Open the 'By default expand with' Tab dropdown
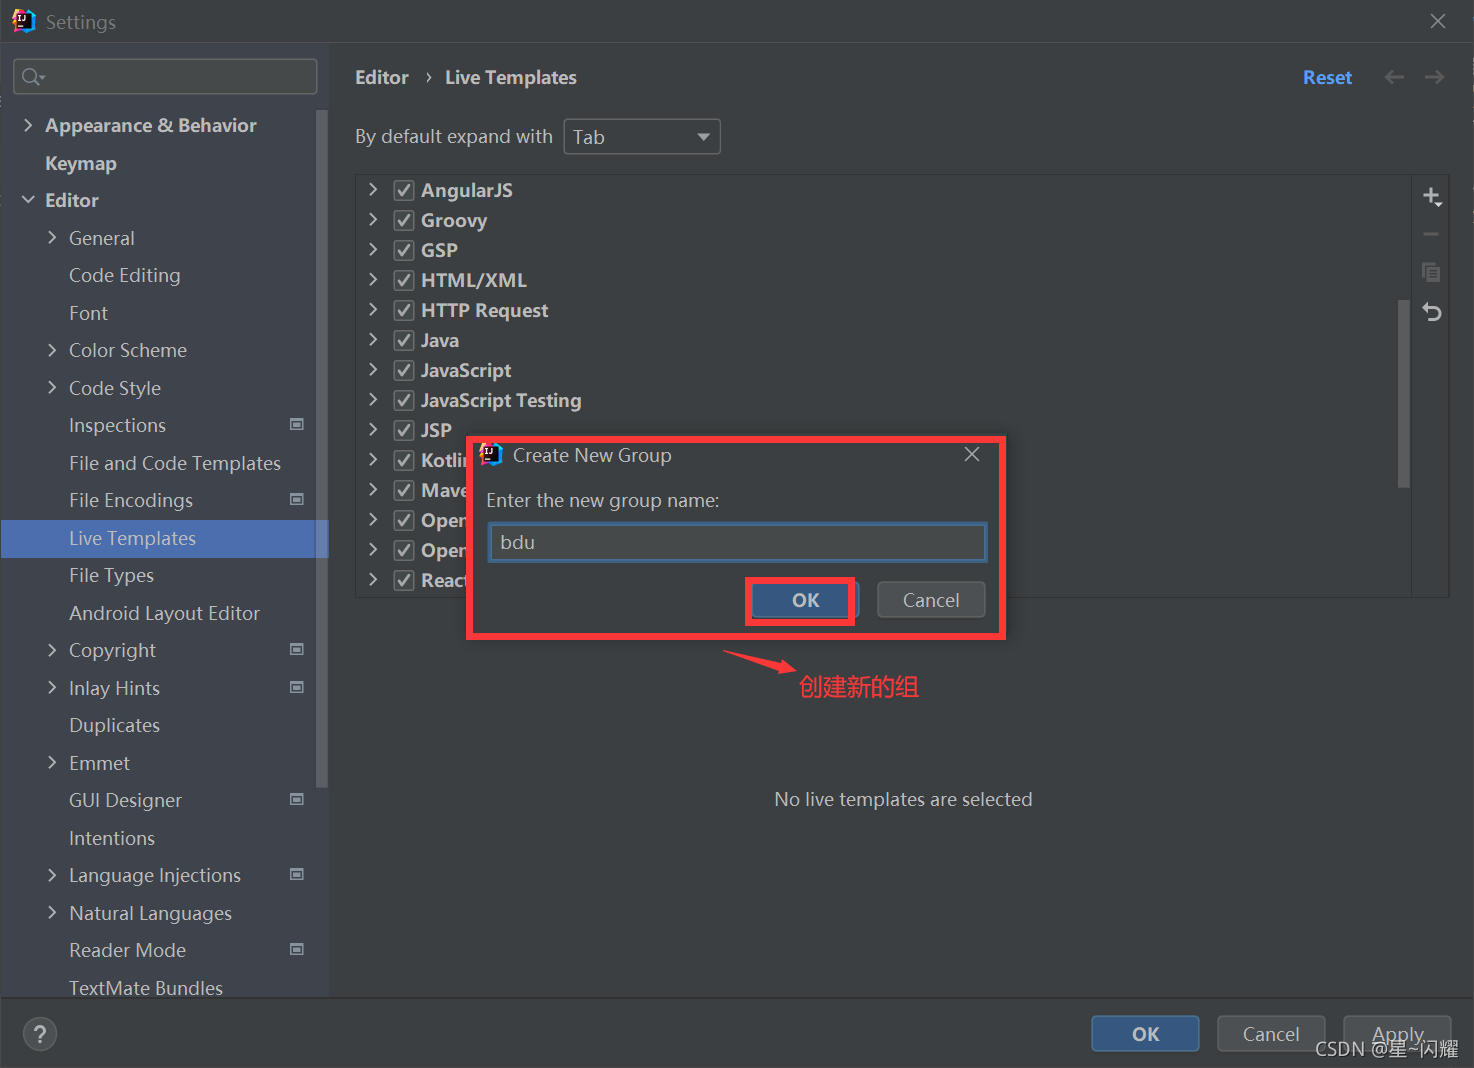Image resolution: width=1474 pixels, height=1068 pixels. coord(642,137)
